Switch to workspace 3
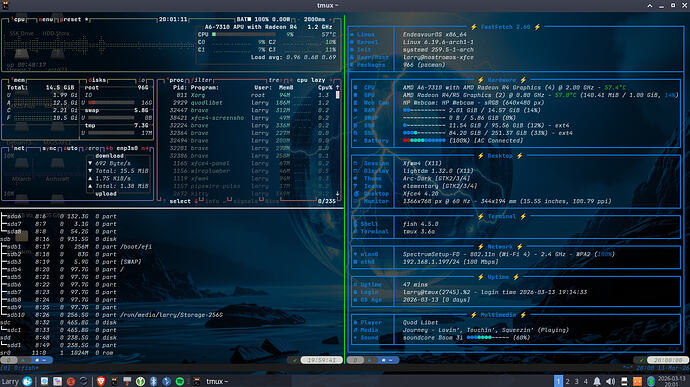 [576, 381]
